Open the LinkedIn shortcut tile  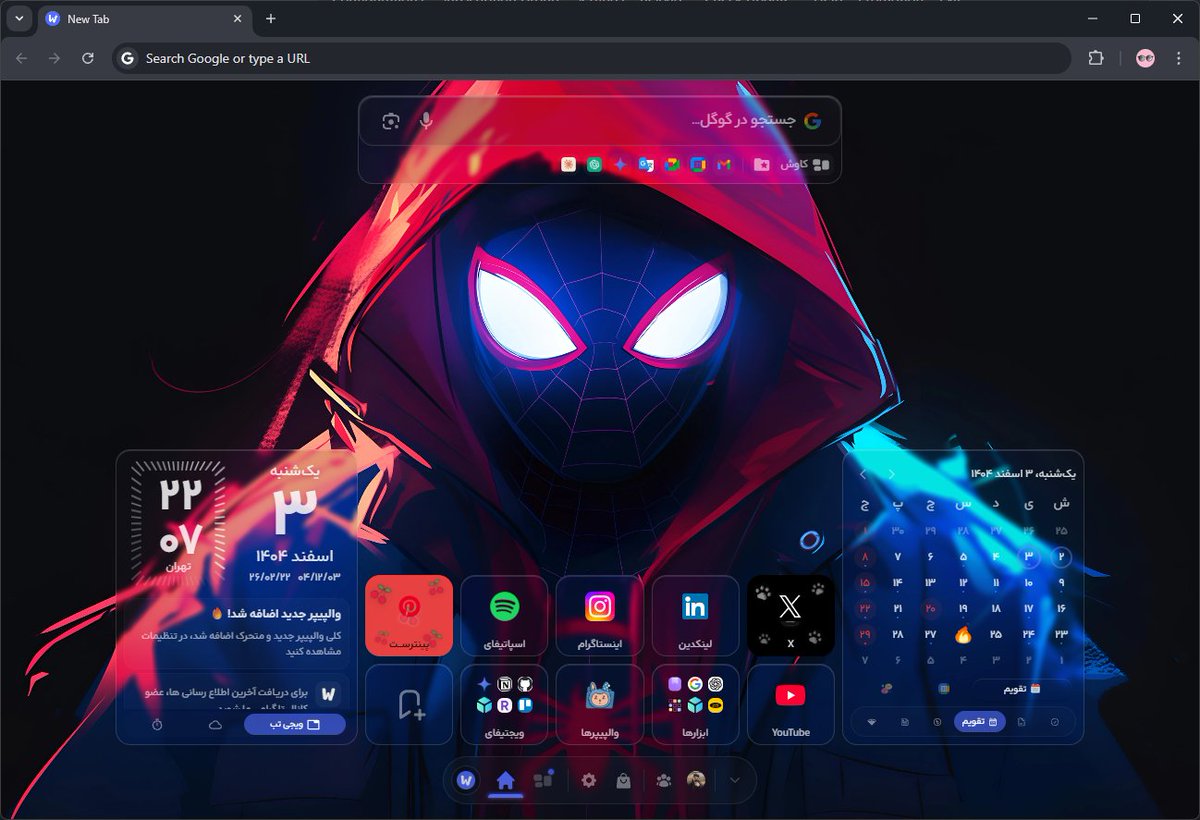coord(695,615)
